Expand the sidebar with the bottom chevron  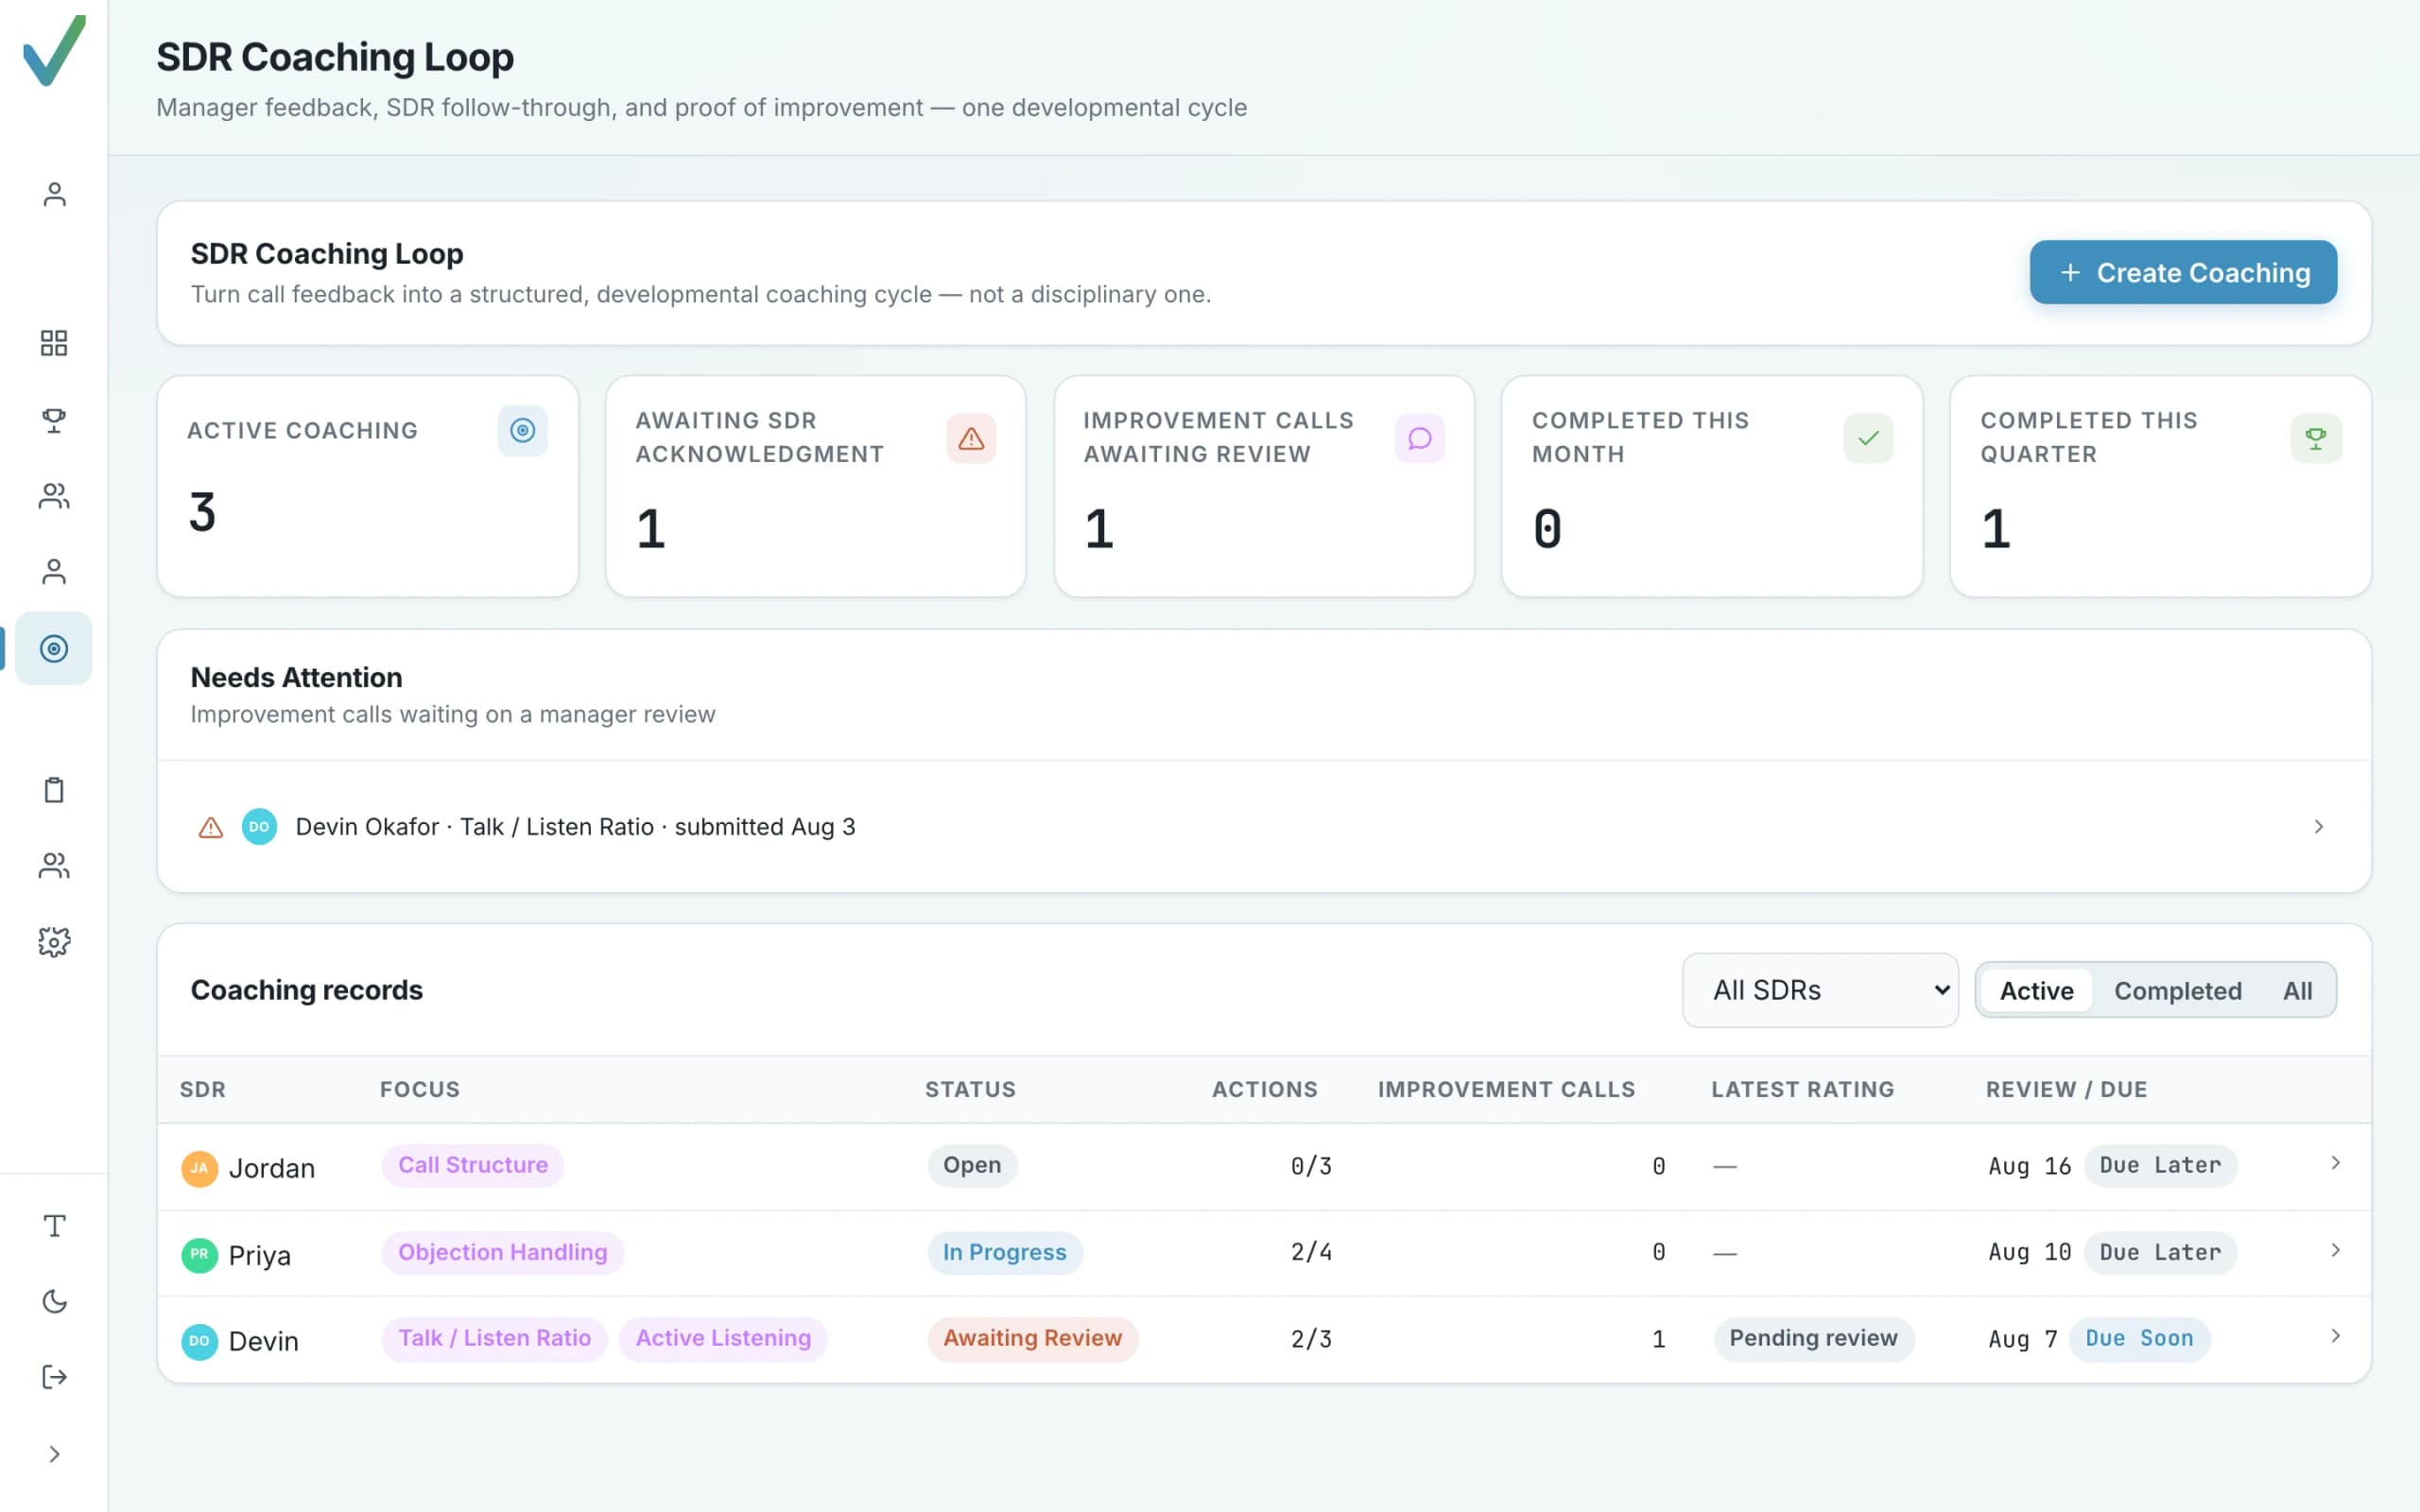pyautogui.click(x=54, y=1454)
